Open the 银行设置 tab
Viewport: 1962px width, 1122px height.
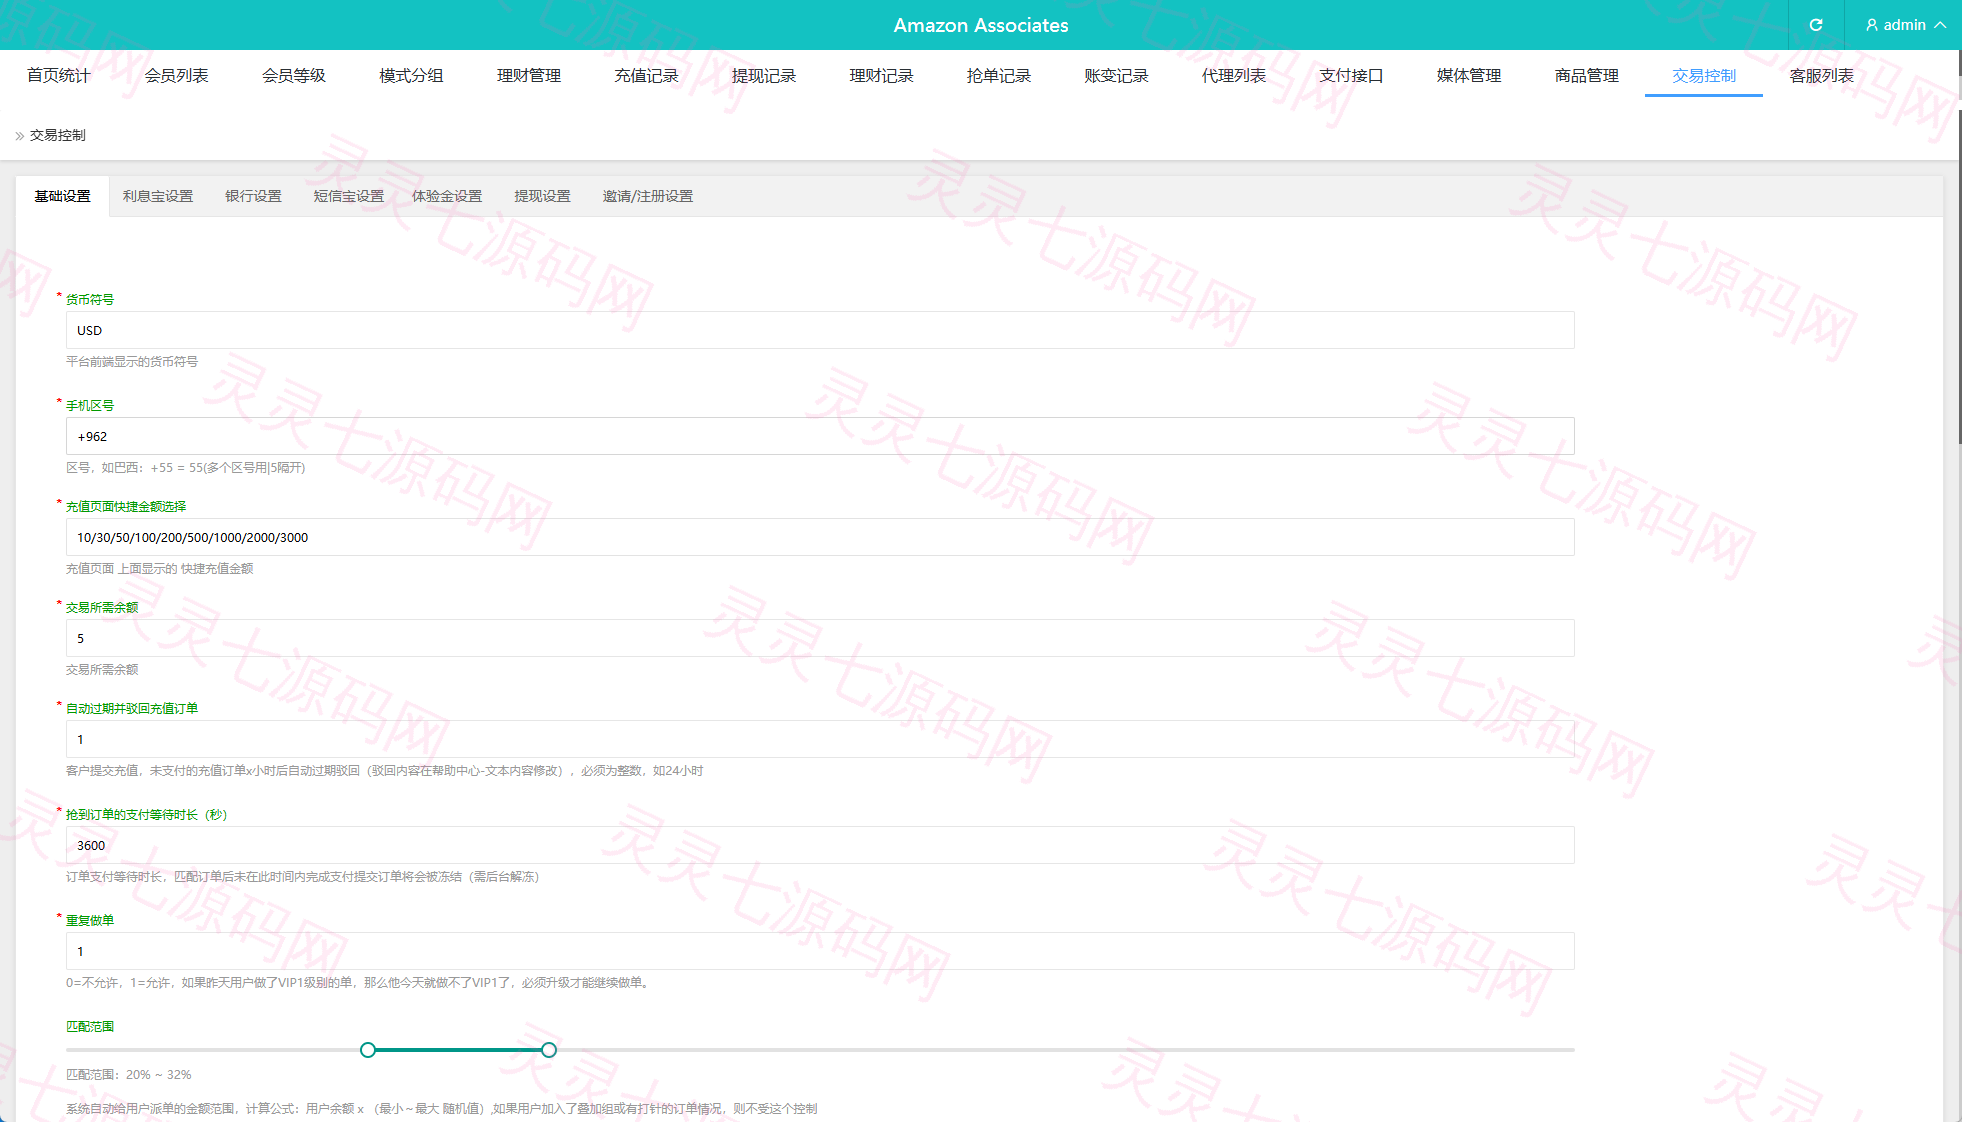point(253,196)
